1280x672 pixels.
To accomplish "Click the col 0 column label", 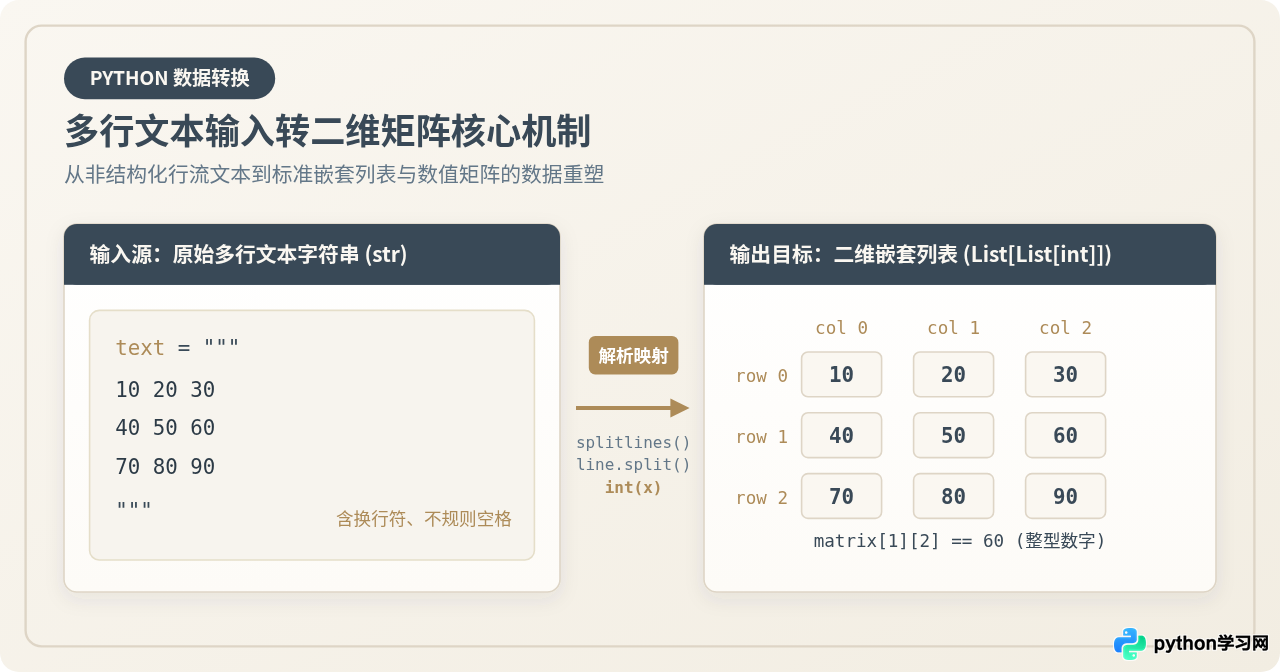I will point(841,328).
